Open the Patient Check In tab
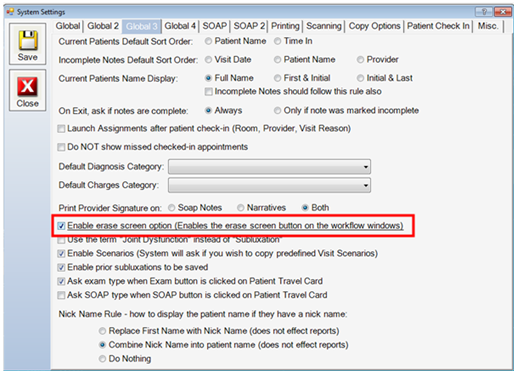Image resolution: width=516 pixels, height=373 pixels. pyautogui.click(x=438, y=26)
